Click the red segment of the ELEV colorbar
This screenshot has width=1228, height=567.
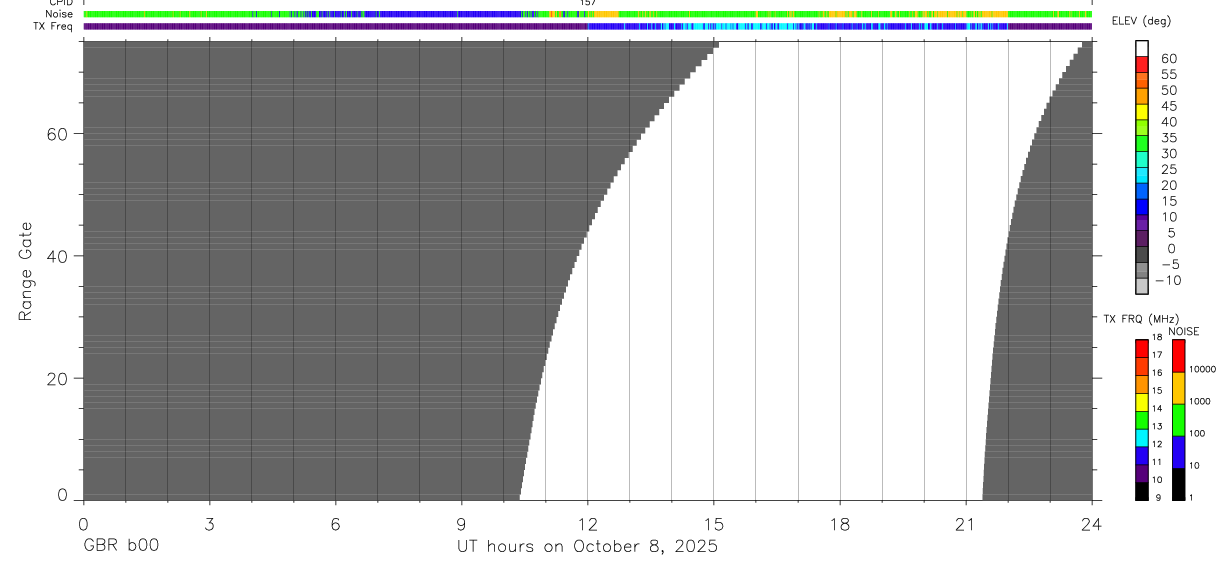point(1142,64)
